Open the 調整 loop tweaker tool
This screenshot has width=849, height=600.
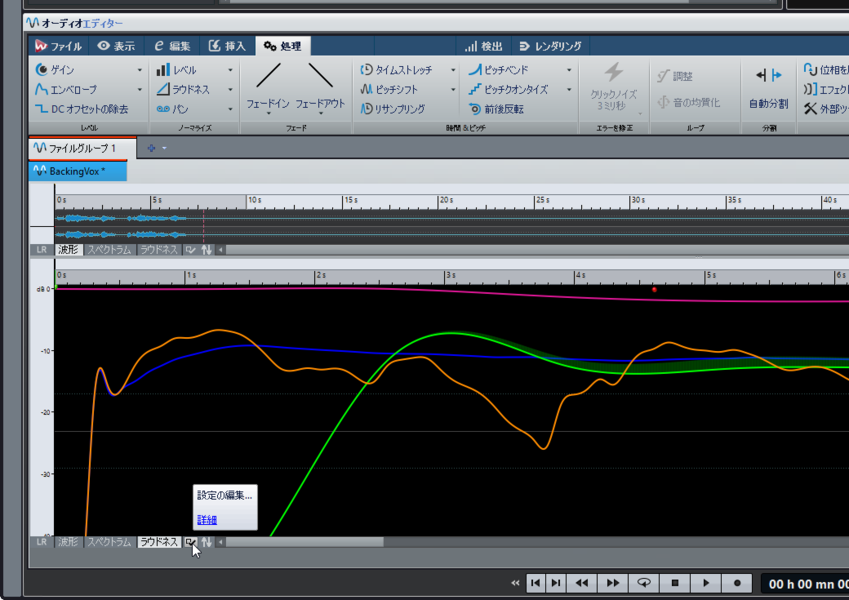pyautogui.click(x=675, y=76)
